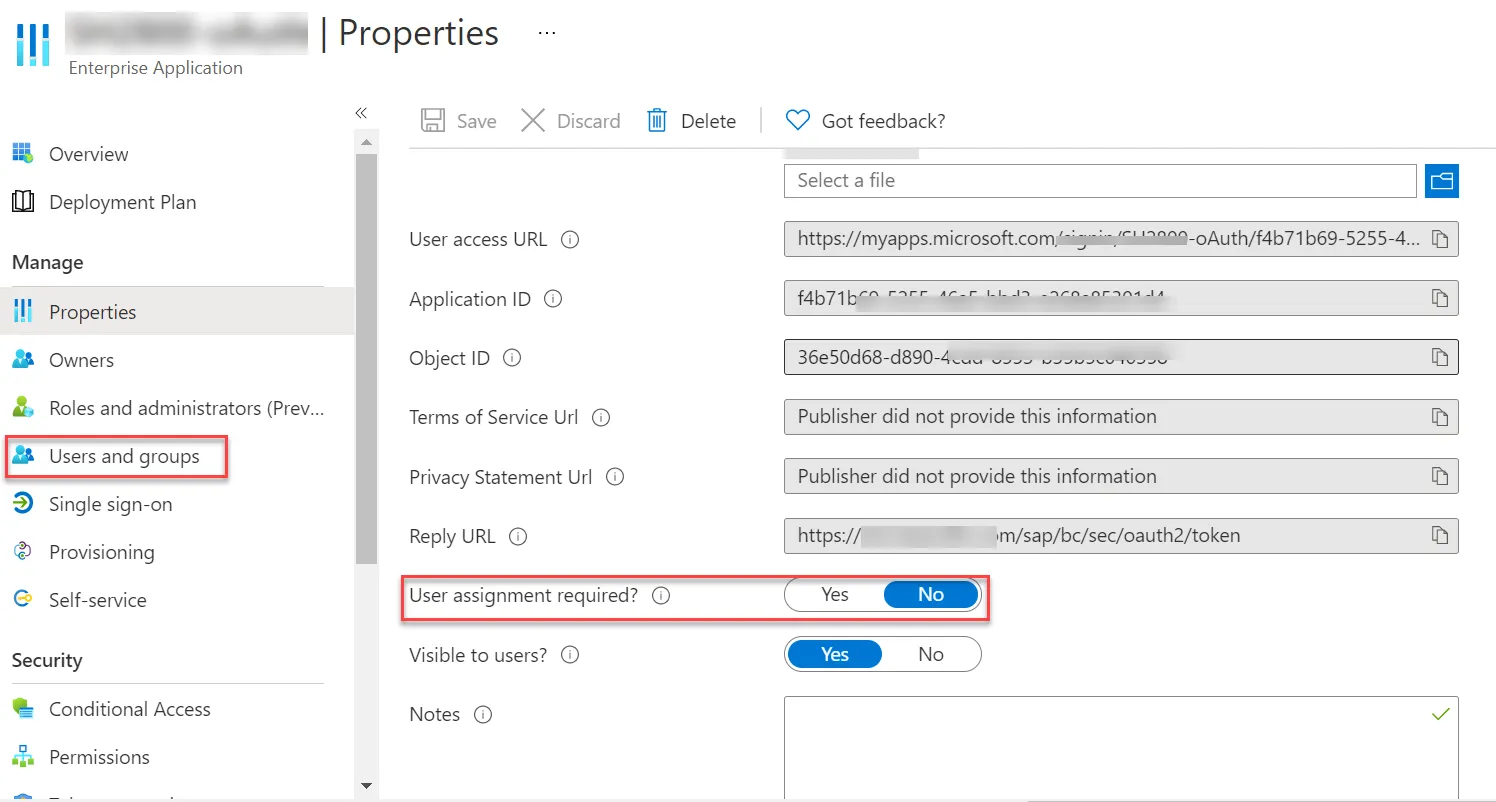Click inside the Notes text area
1496x802 pixels.
point(1121,748)
